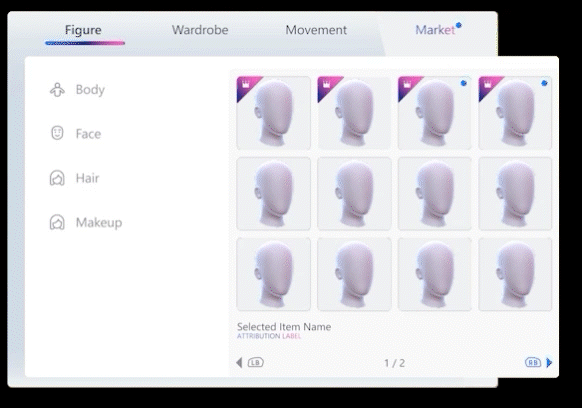
Task: Select first premium head thumbnail with crown
Action: click(x=274, y=113)
